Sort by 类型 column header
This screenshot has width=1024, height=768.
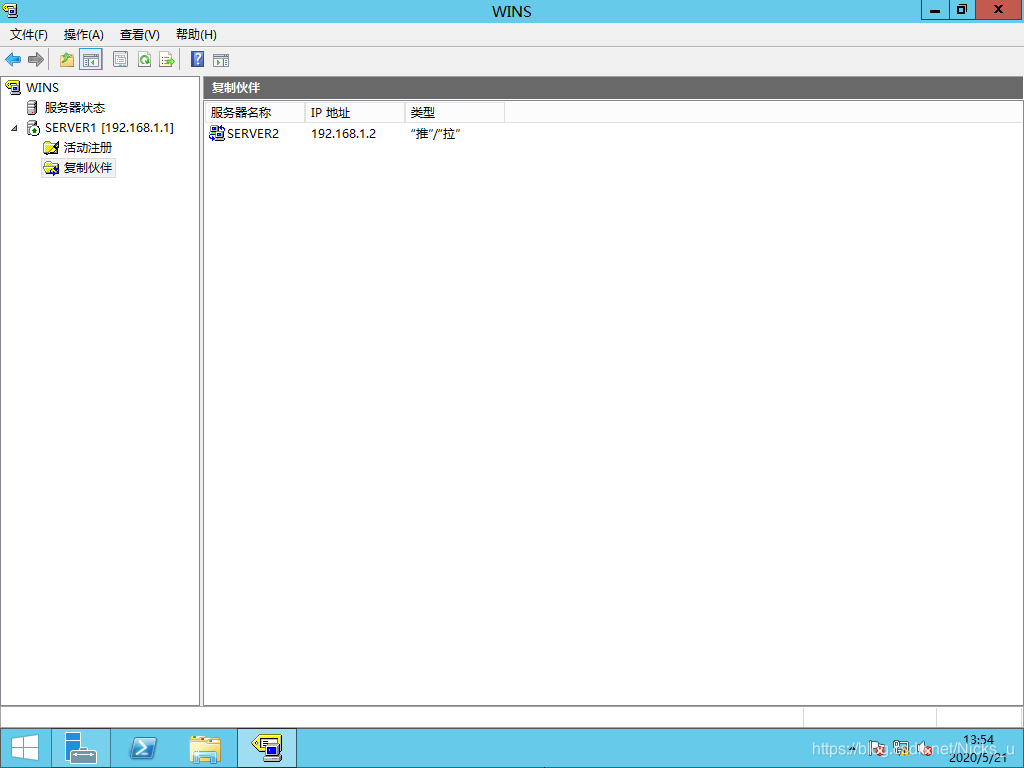click(455, 112)
